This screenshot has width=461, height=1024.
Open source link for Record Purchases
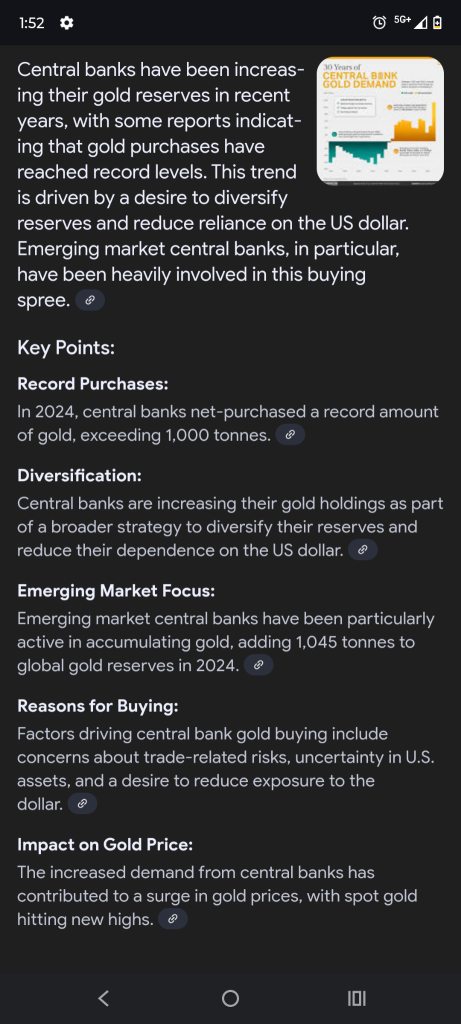click(291, 435)
